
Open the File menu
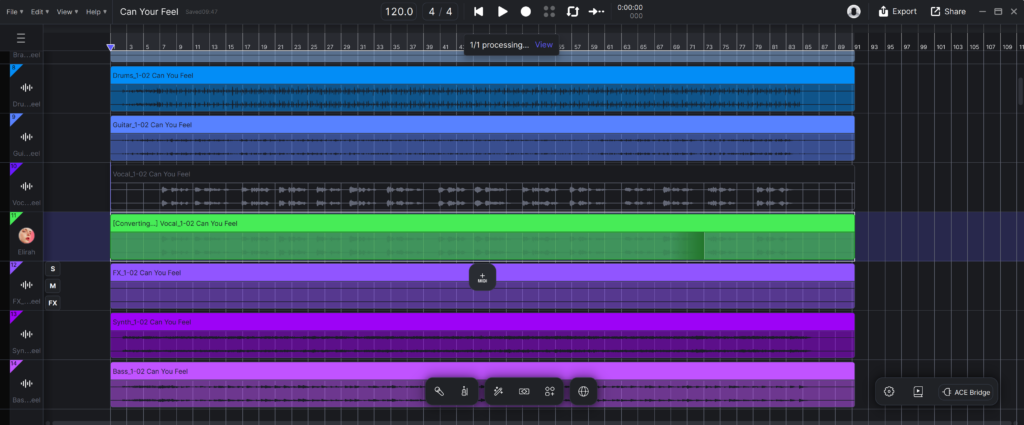[14, 11]
